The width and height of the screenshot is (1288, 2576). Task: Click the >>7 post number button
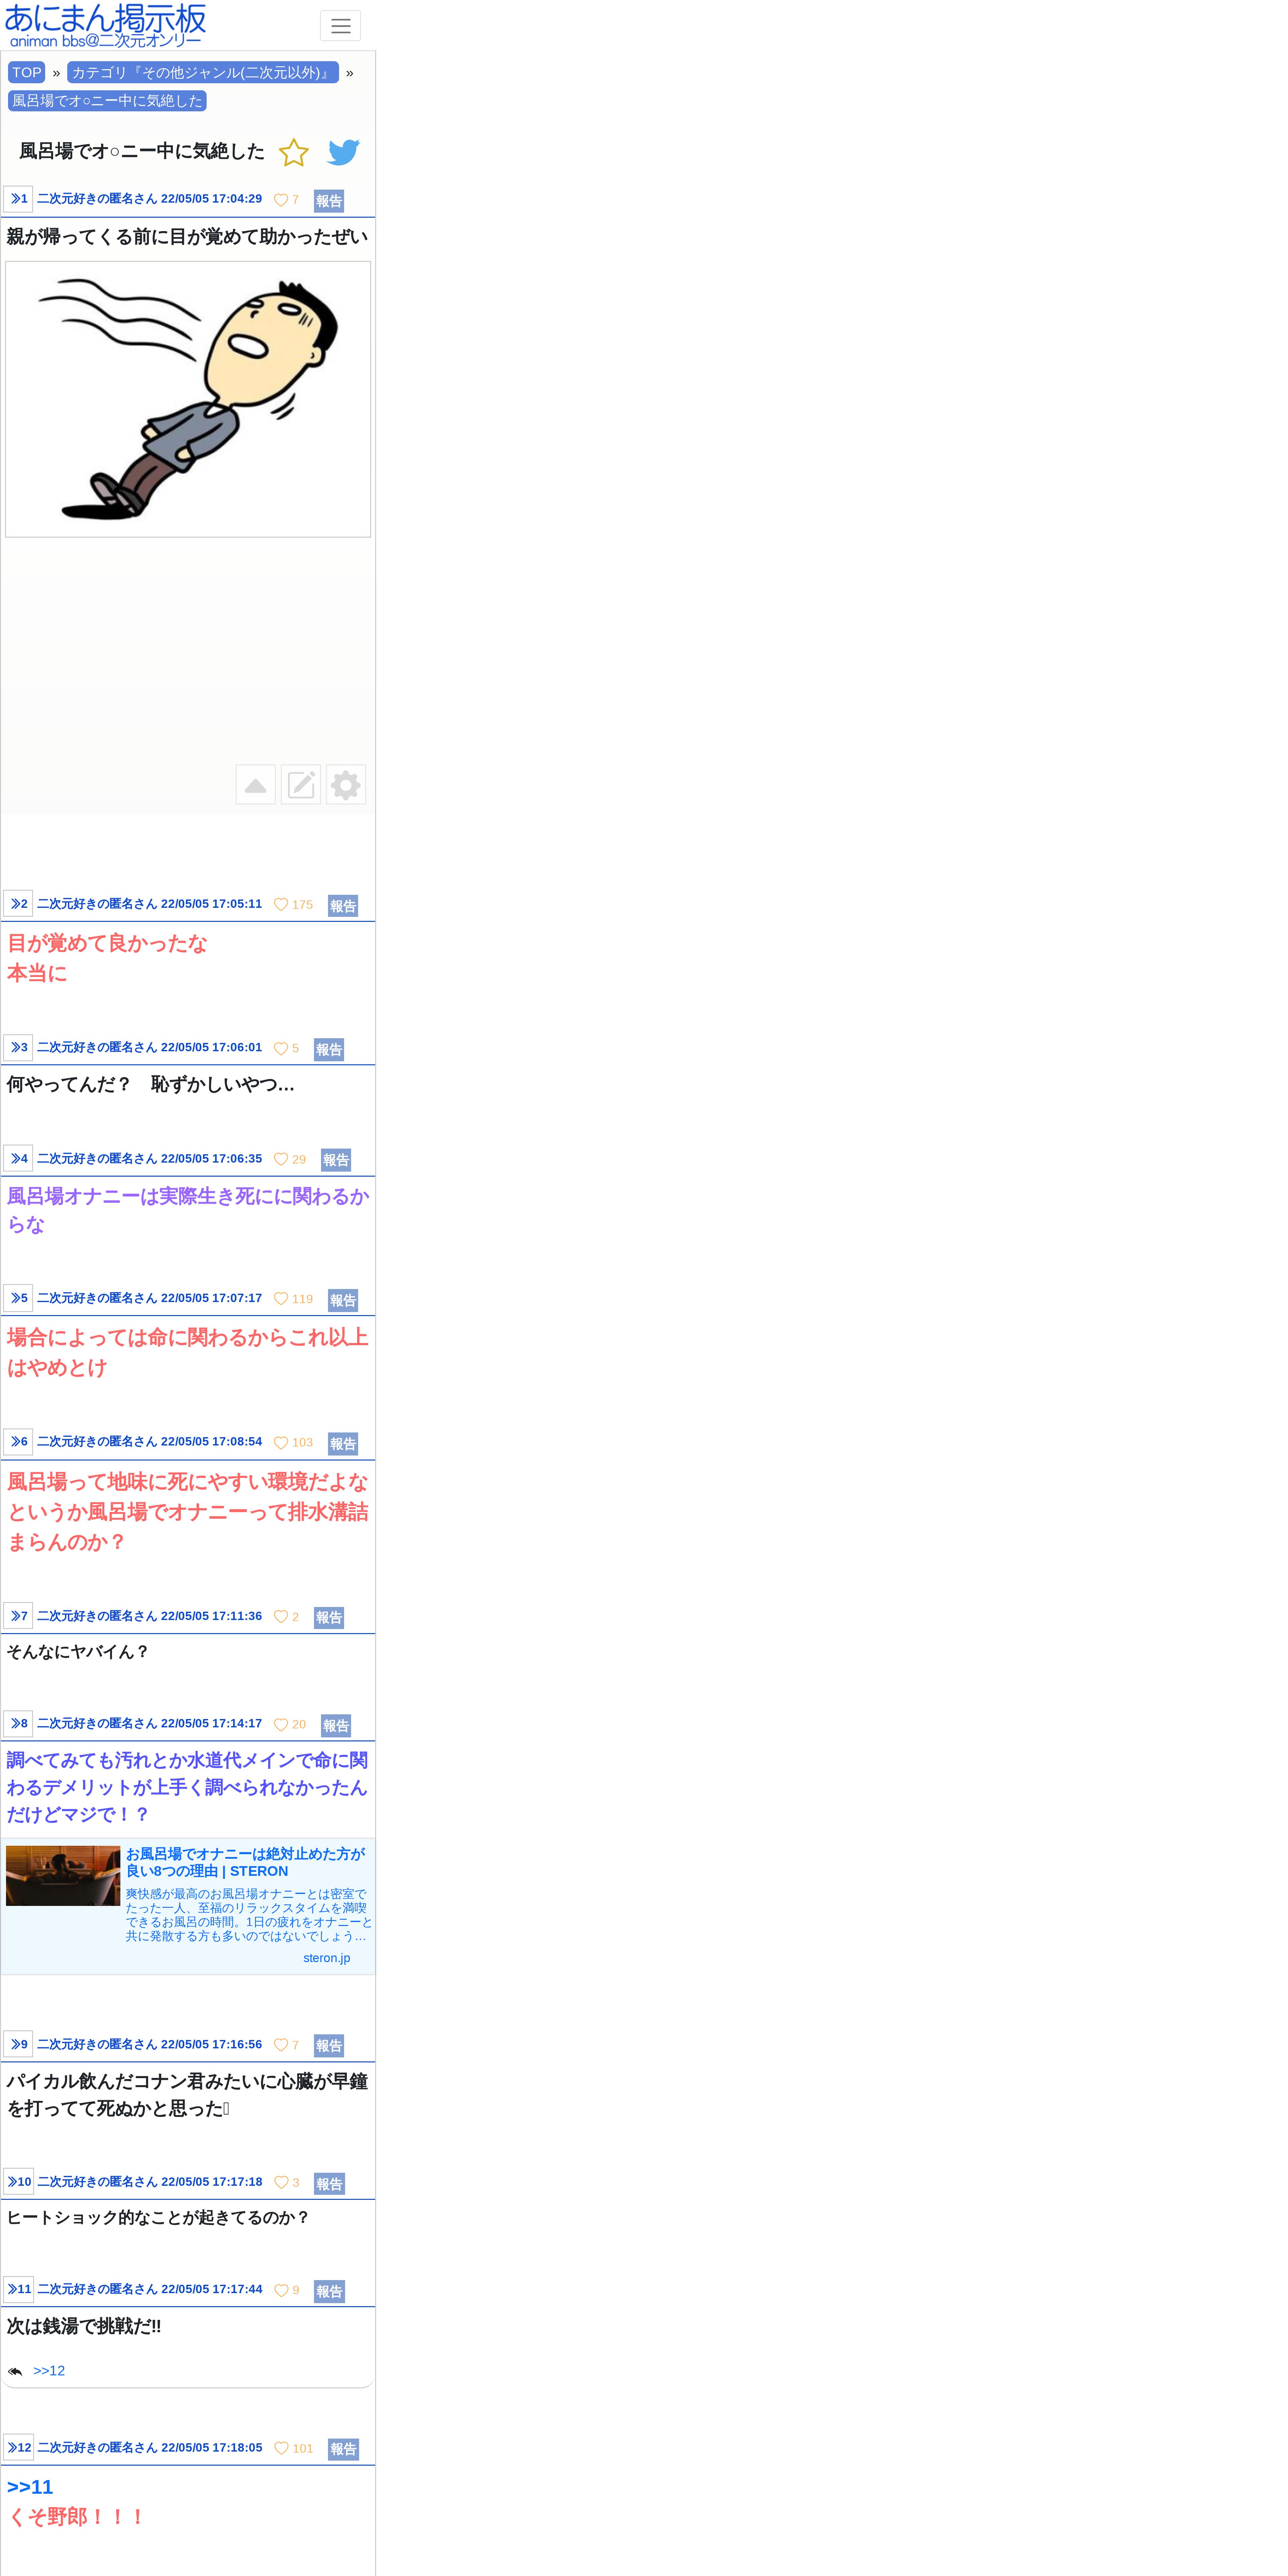[x=18, y=1616]
